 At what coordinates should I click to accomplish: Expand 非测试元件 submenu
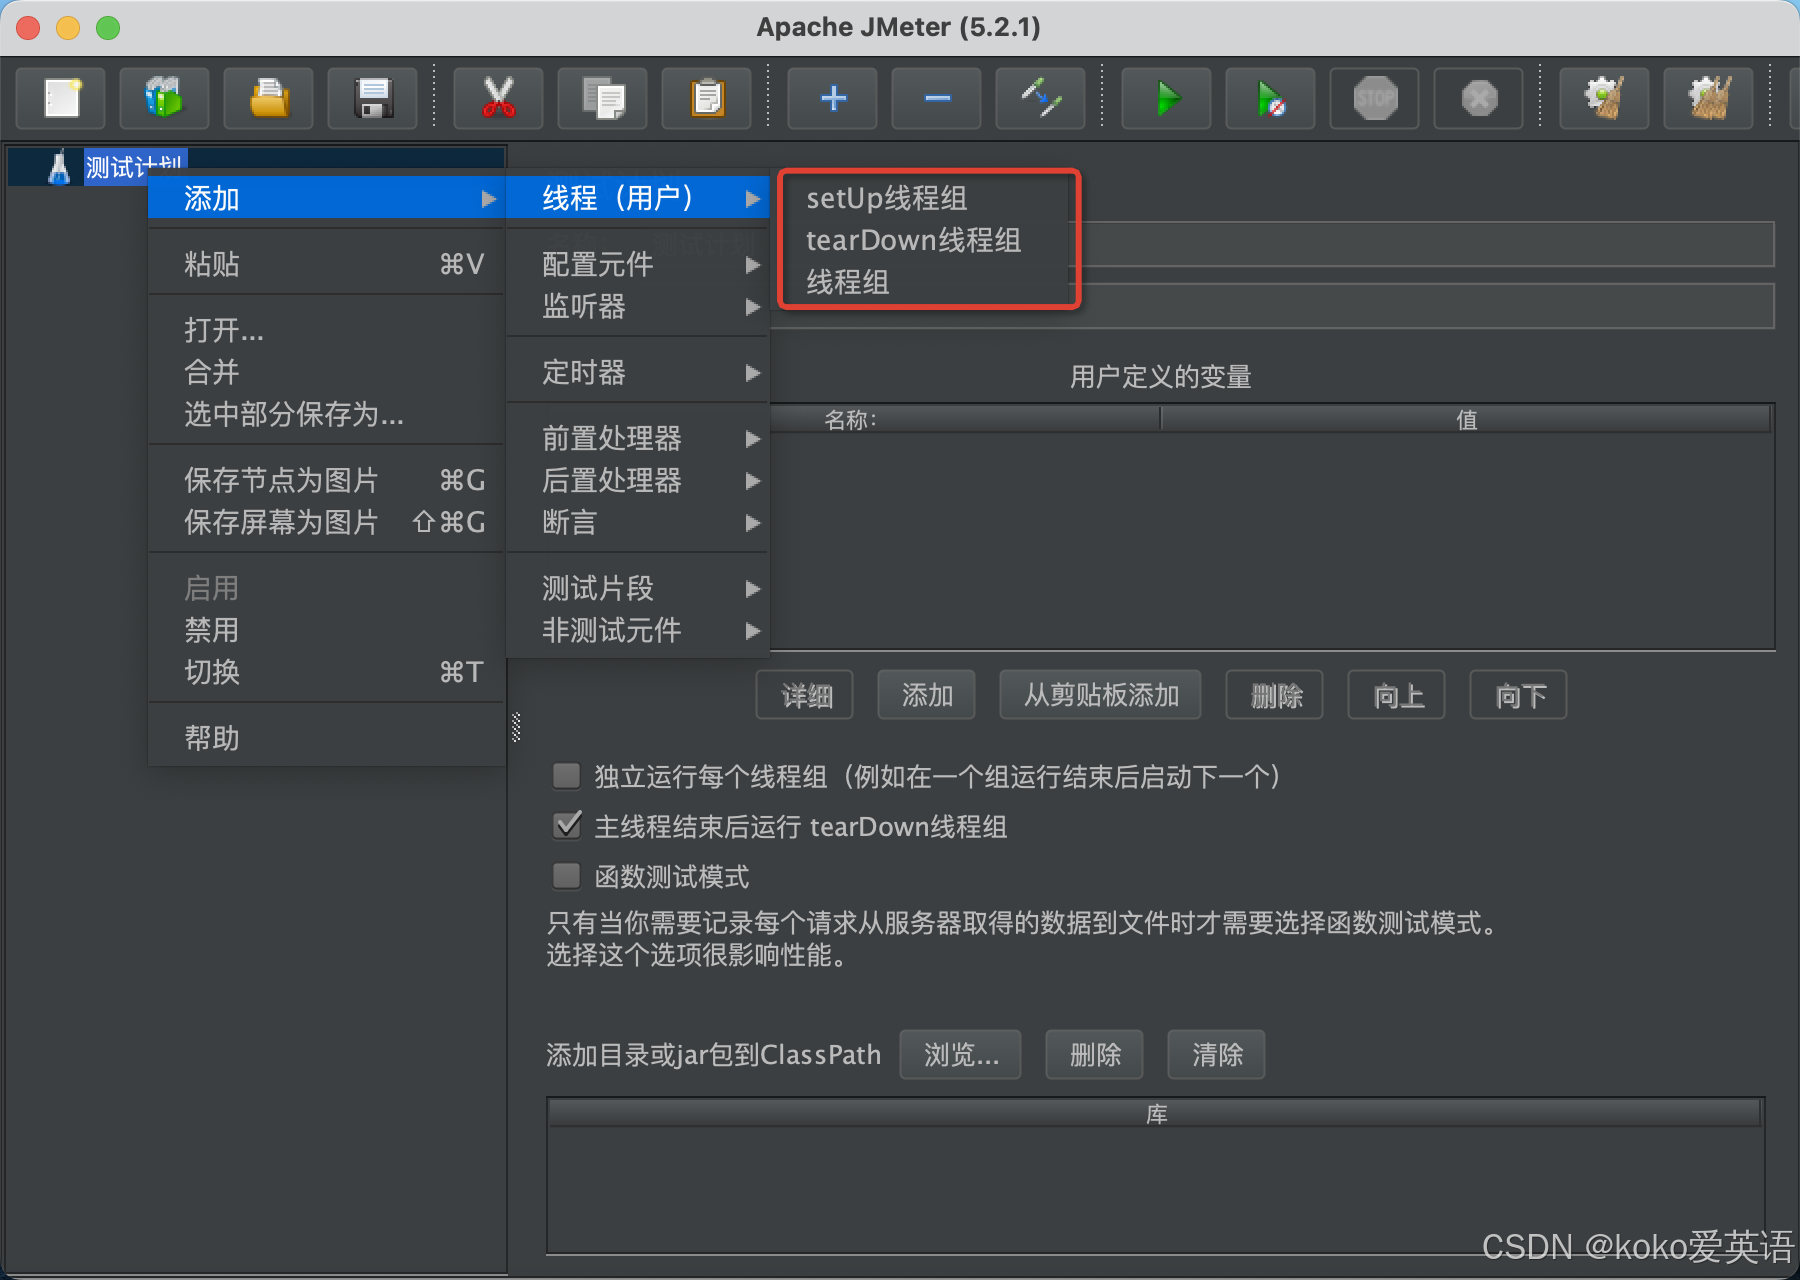[638, 630]
